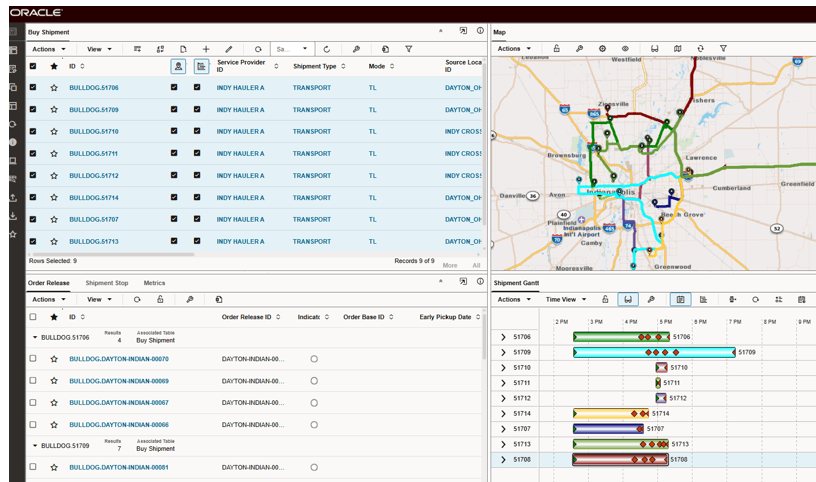Click the filter funnel icon in Buy Shipment toolbar
This screenshot has height=482, width=816.
(408, 48)
